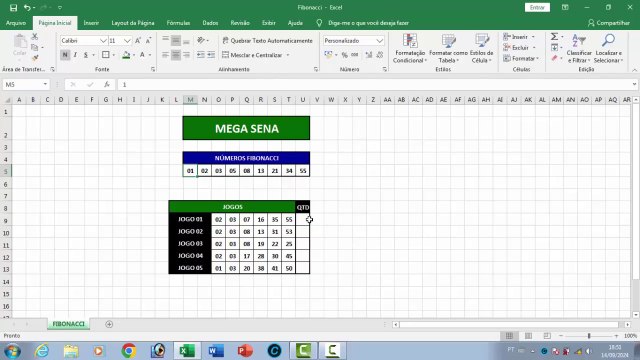Align text to the middle vertically
This screenshot has height=360, width=640.
pos(176,40)
